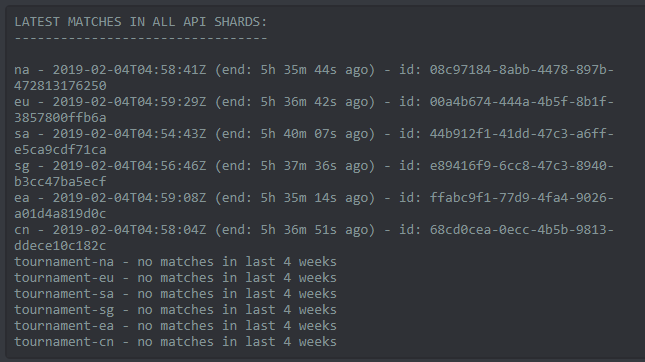Click the sa match id starting 44b912f1

(522, 134)
